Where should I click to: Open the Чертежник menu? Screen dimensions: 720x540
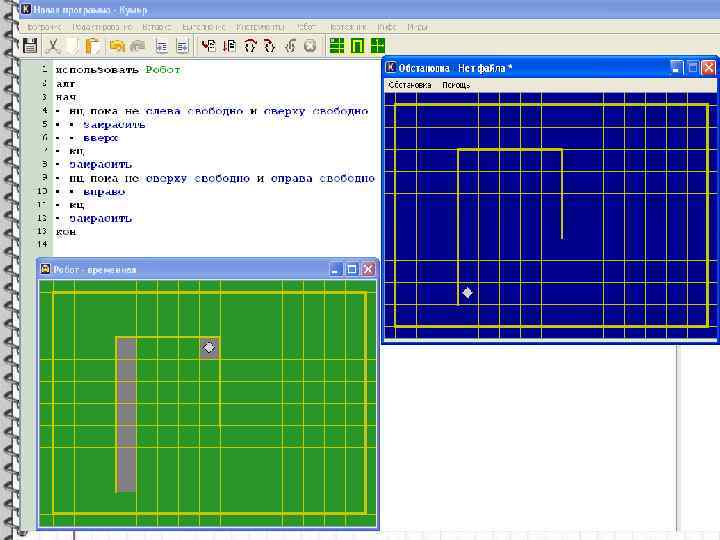pyautogui.click(x=348, y=27)
